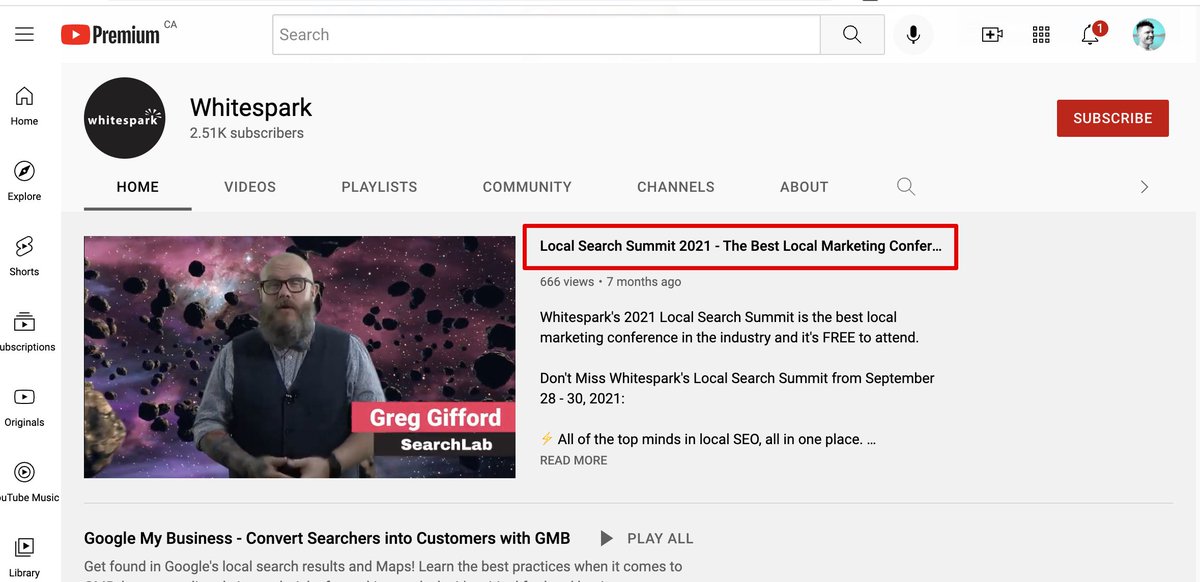This screenshot has width=1200, height=582.
Task: Click the Greg Gifford video thumbnail
Action: (299, 357)
